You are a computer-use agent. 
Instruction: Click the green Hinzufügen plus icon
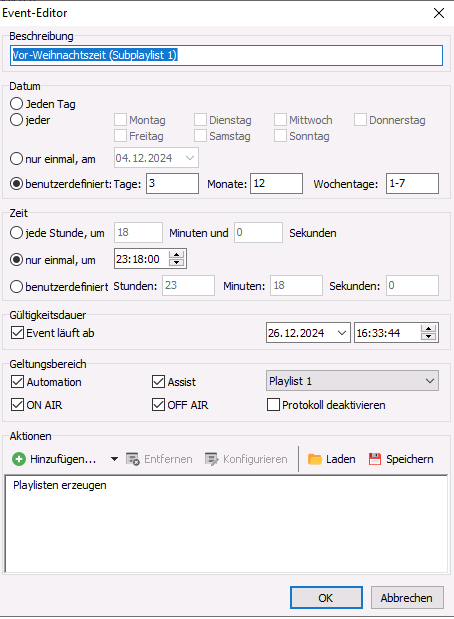(19, 459)
